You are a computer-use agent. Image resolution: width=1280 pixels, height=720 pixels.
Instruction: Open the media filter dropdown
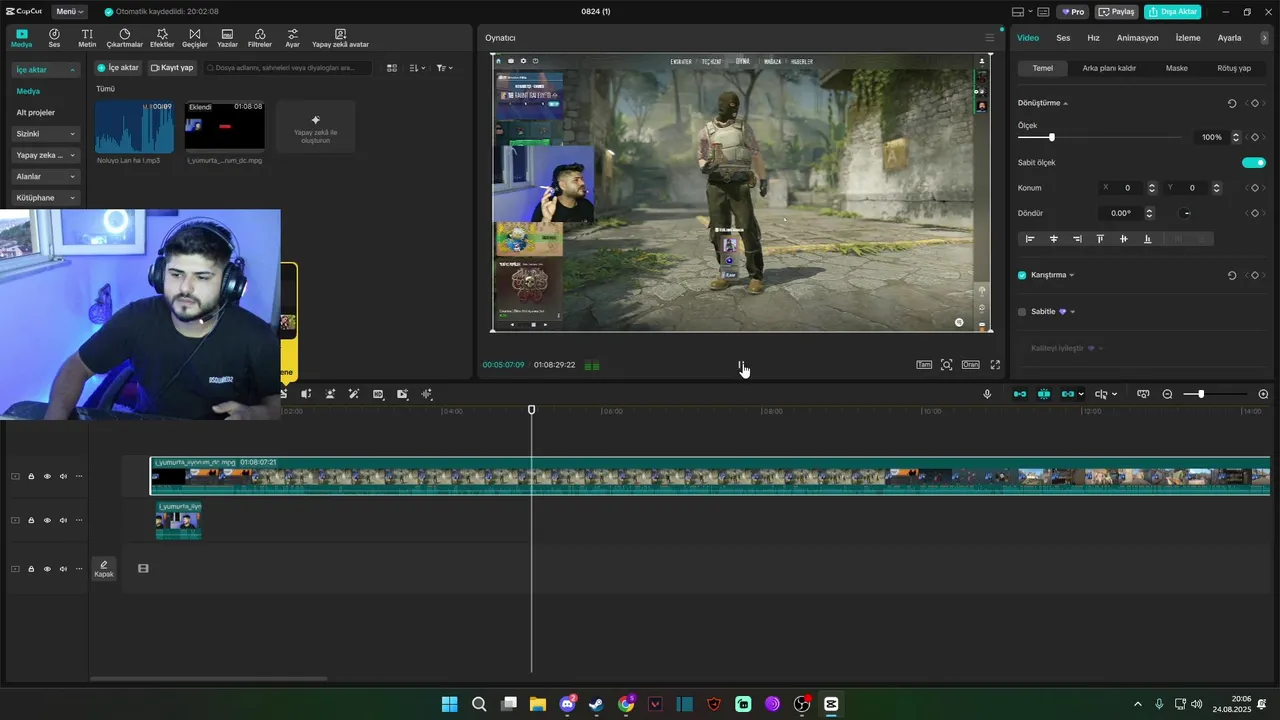click(444, 68)
